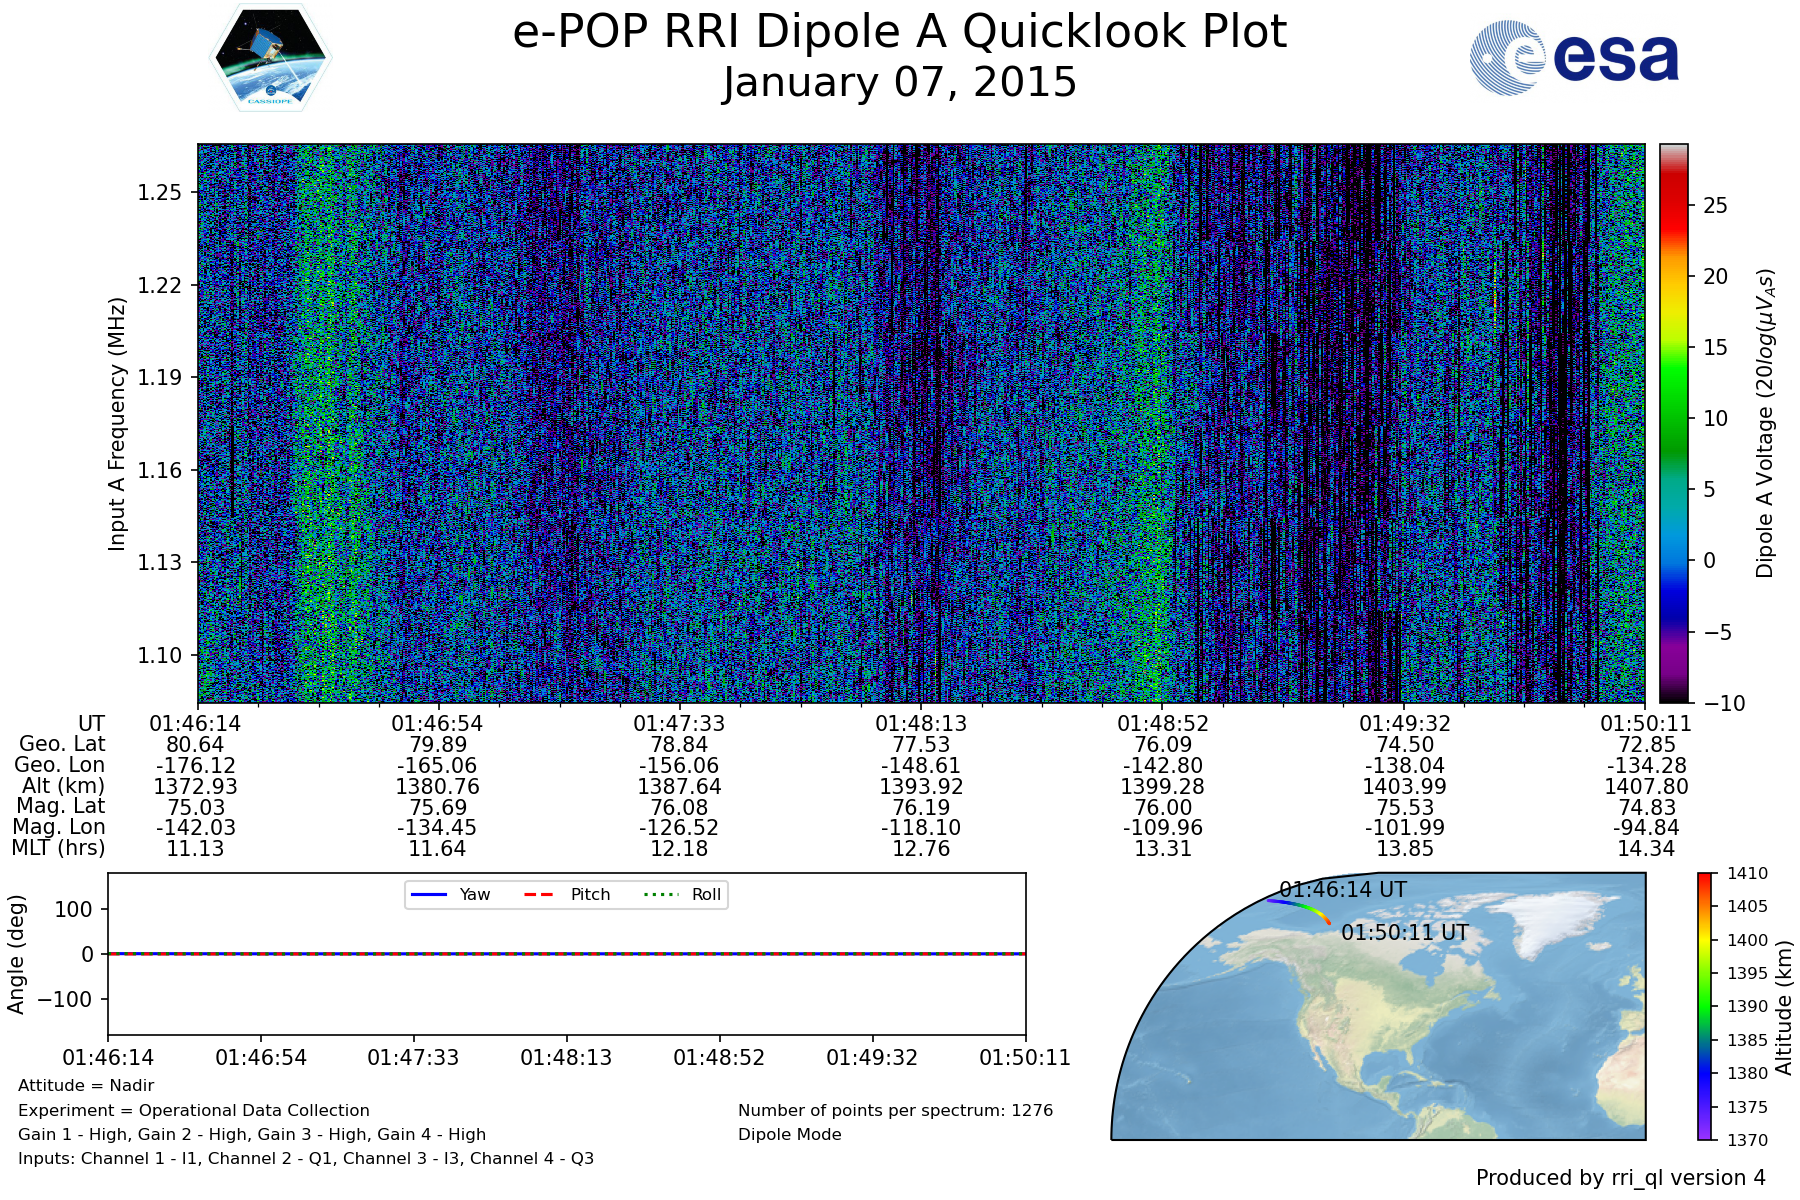Click the 01:48:13 UT label under spectrogram
Viewport: 1800px width, 1200px height.
pyautogui.click(x=921, y=723)
